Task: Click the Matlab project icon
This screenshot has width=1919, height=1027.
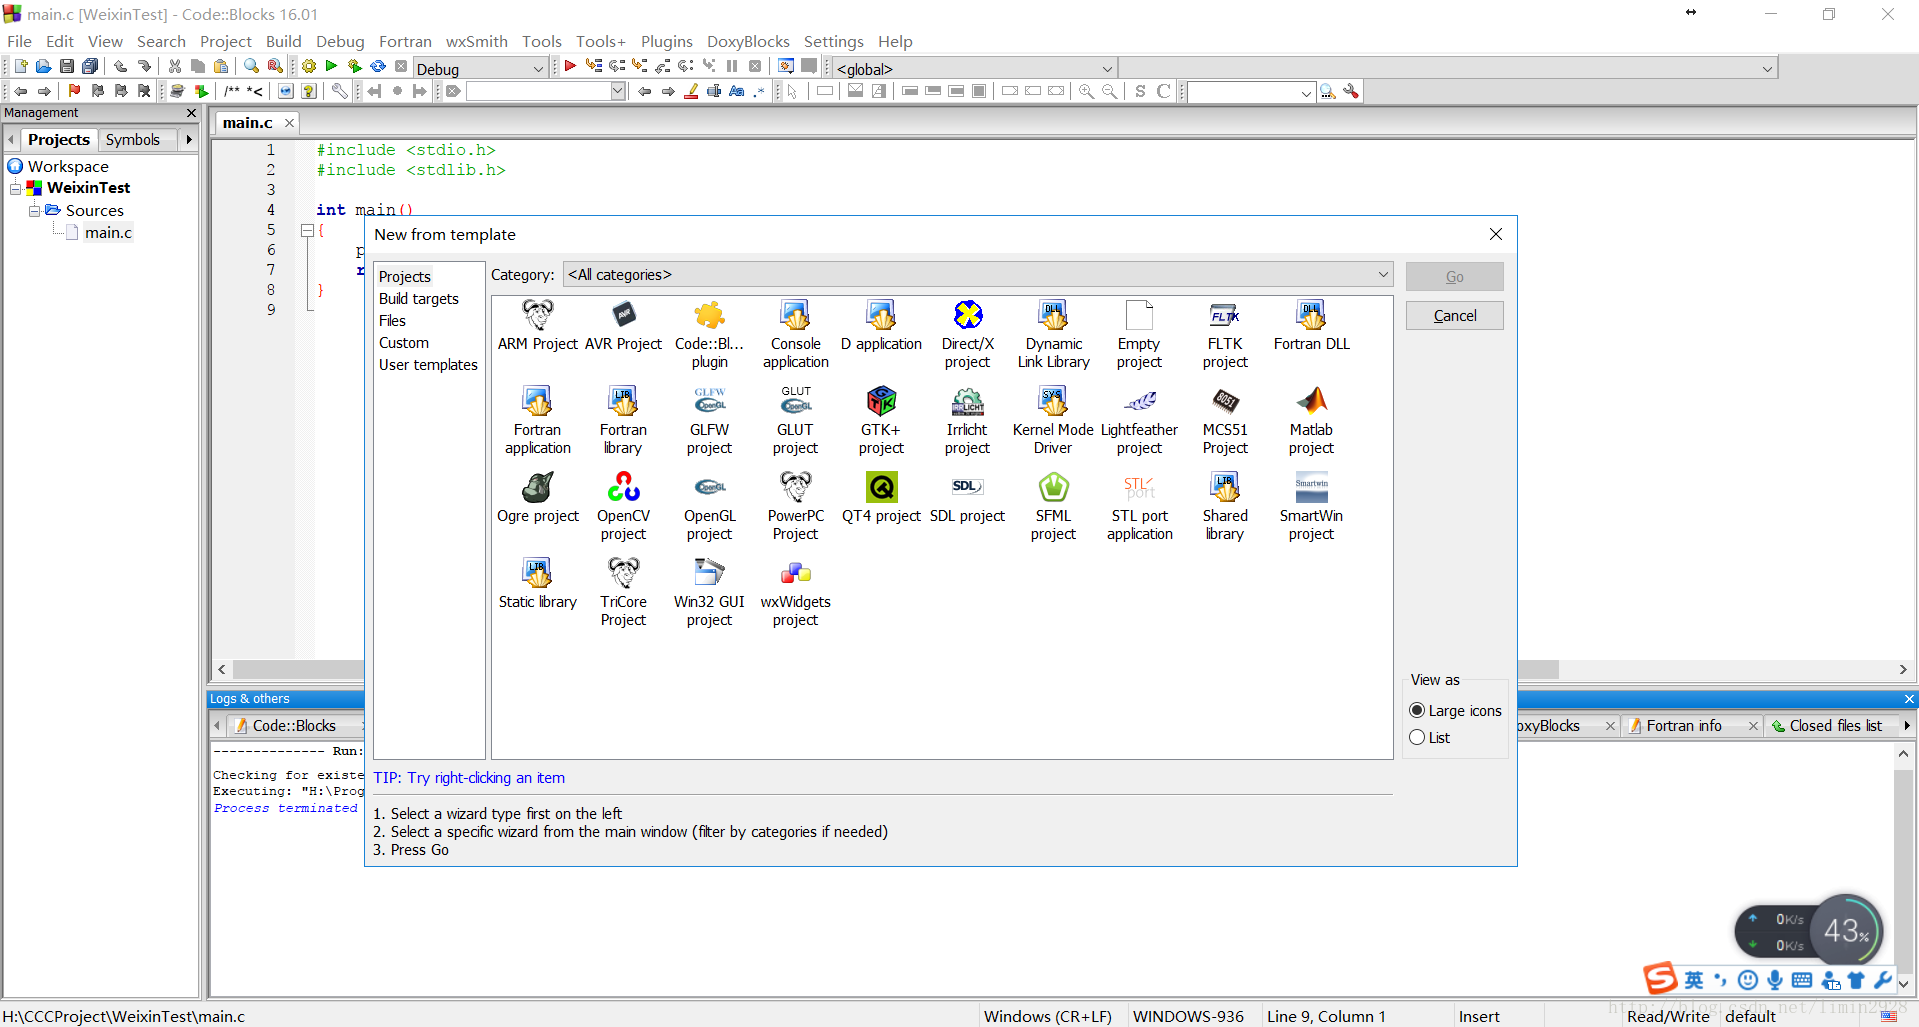Action: pos(1311,402)
